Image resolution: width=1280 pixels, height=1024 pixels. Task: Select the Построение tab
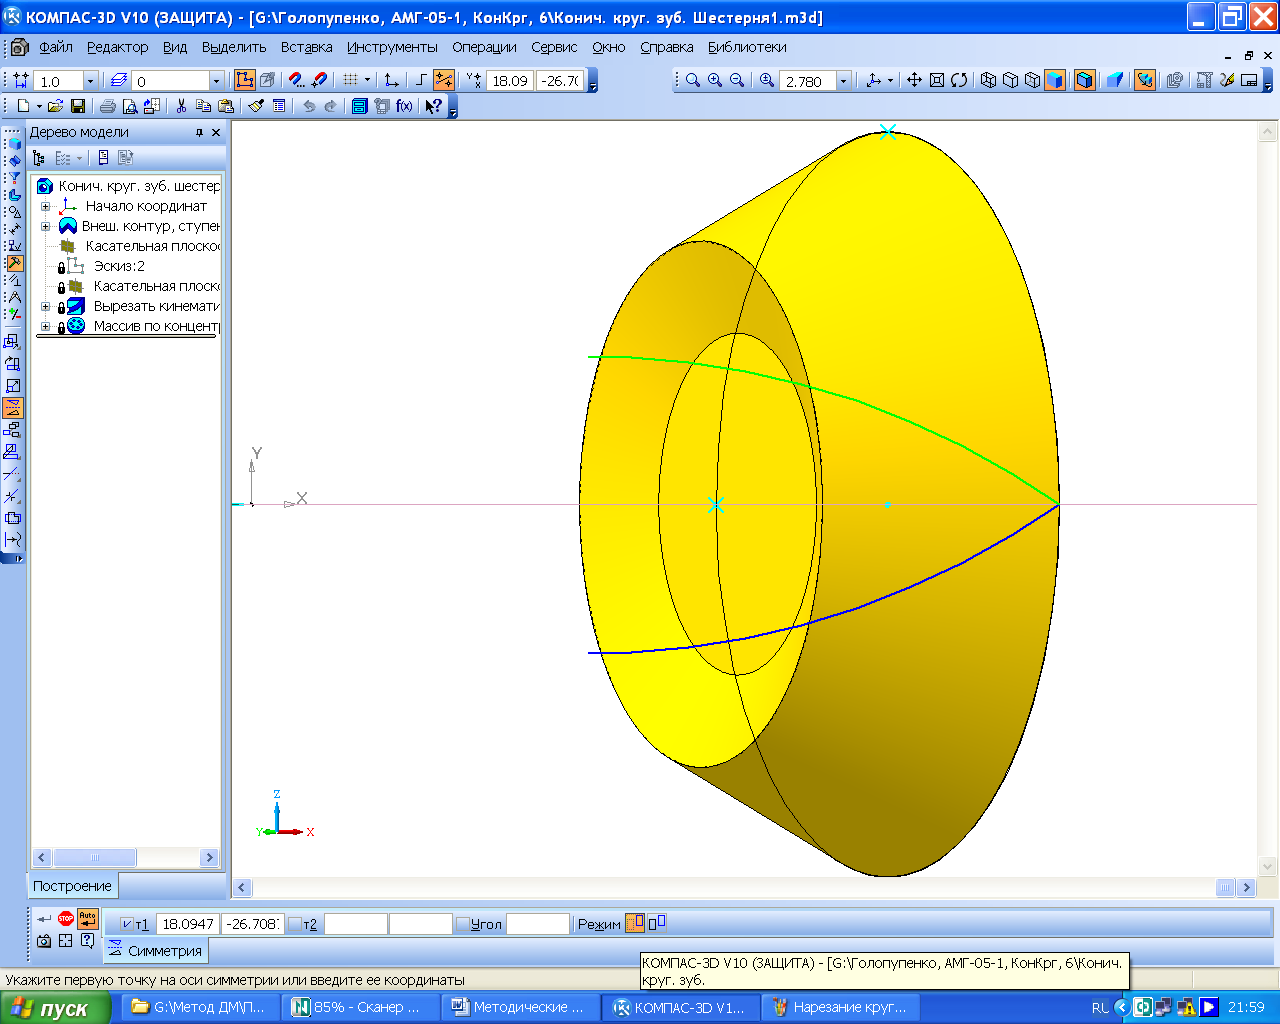[72, 886]
